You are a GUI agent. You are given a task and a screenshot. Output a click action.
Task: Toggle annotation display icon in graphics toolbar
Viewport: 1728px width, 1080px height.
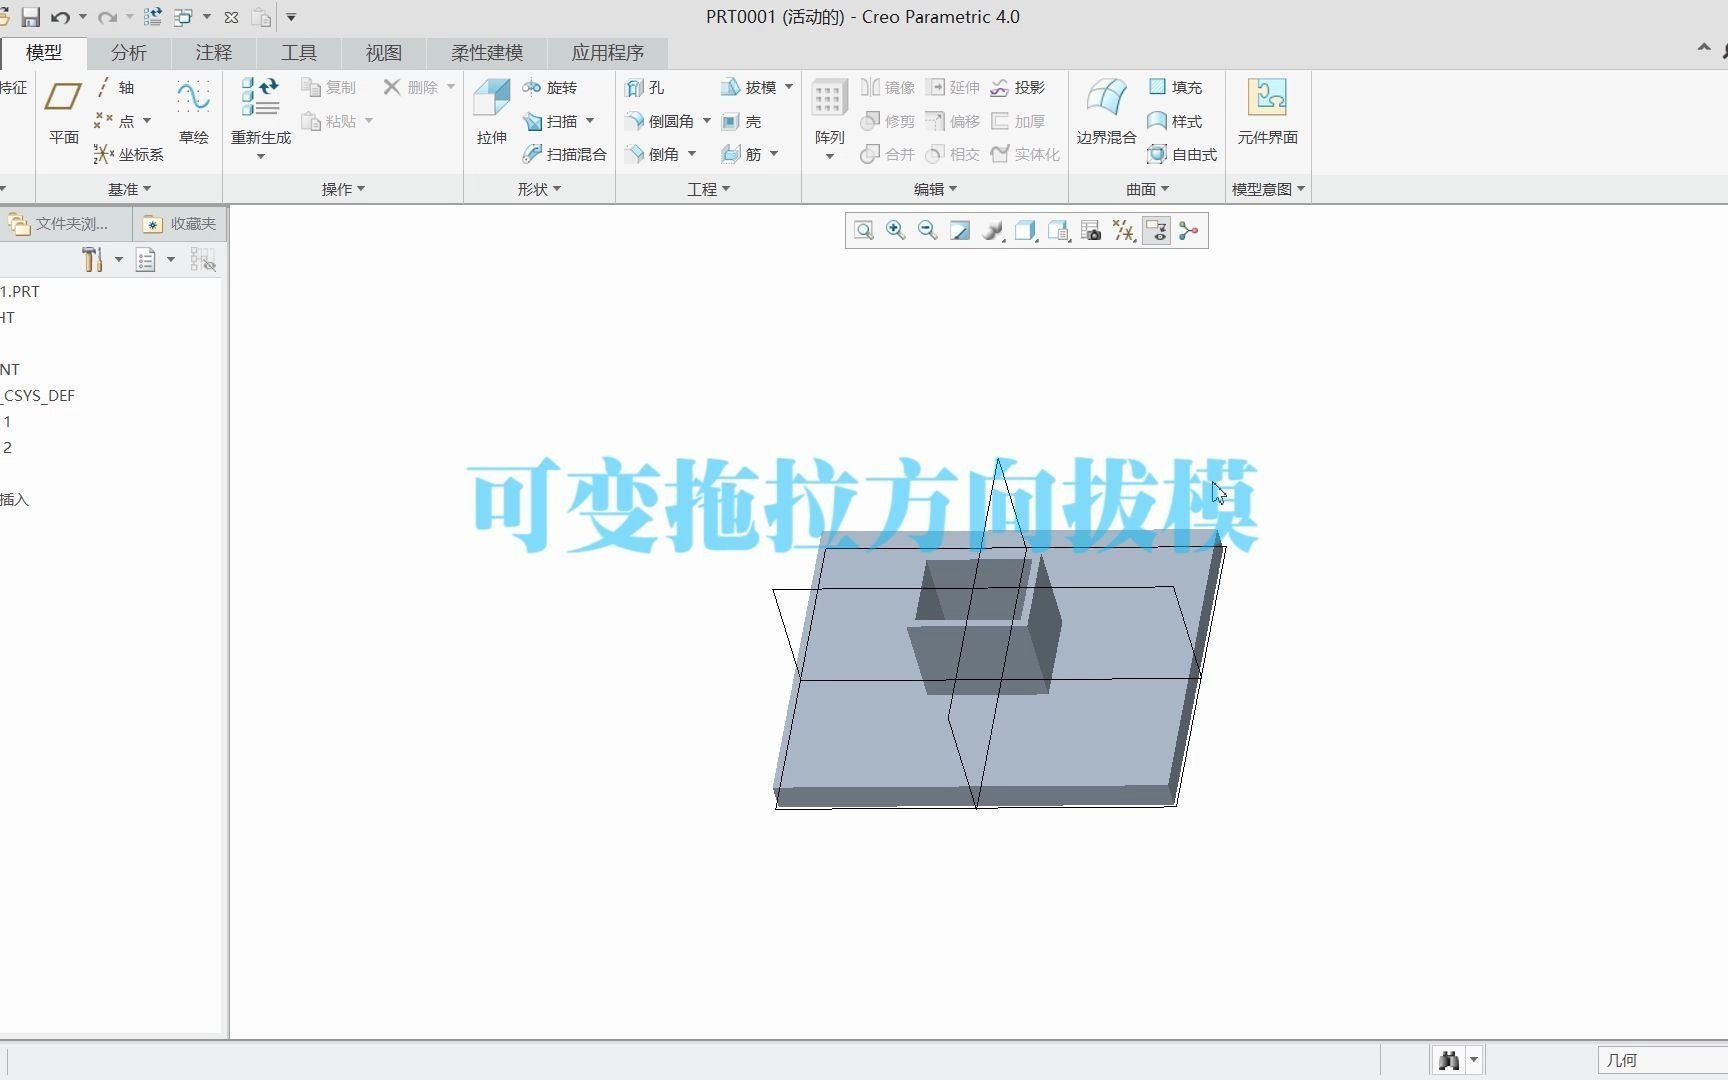(1156, 231)
